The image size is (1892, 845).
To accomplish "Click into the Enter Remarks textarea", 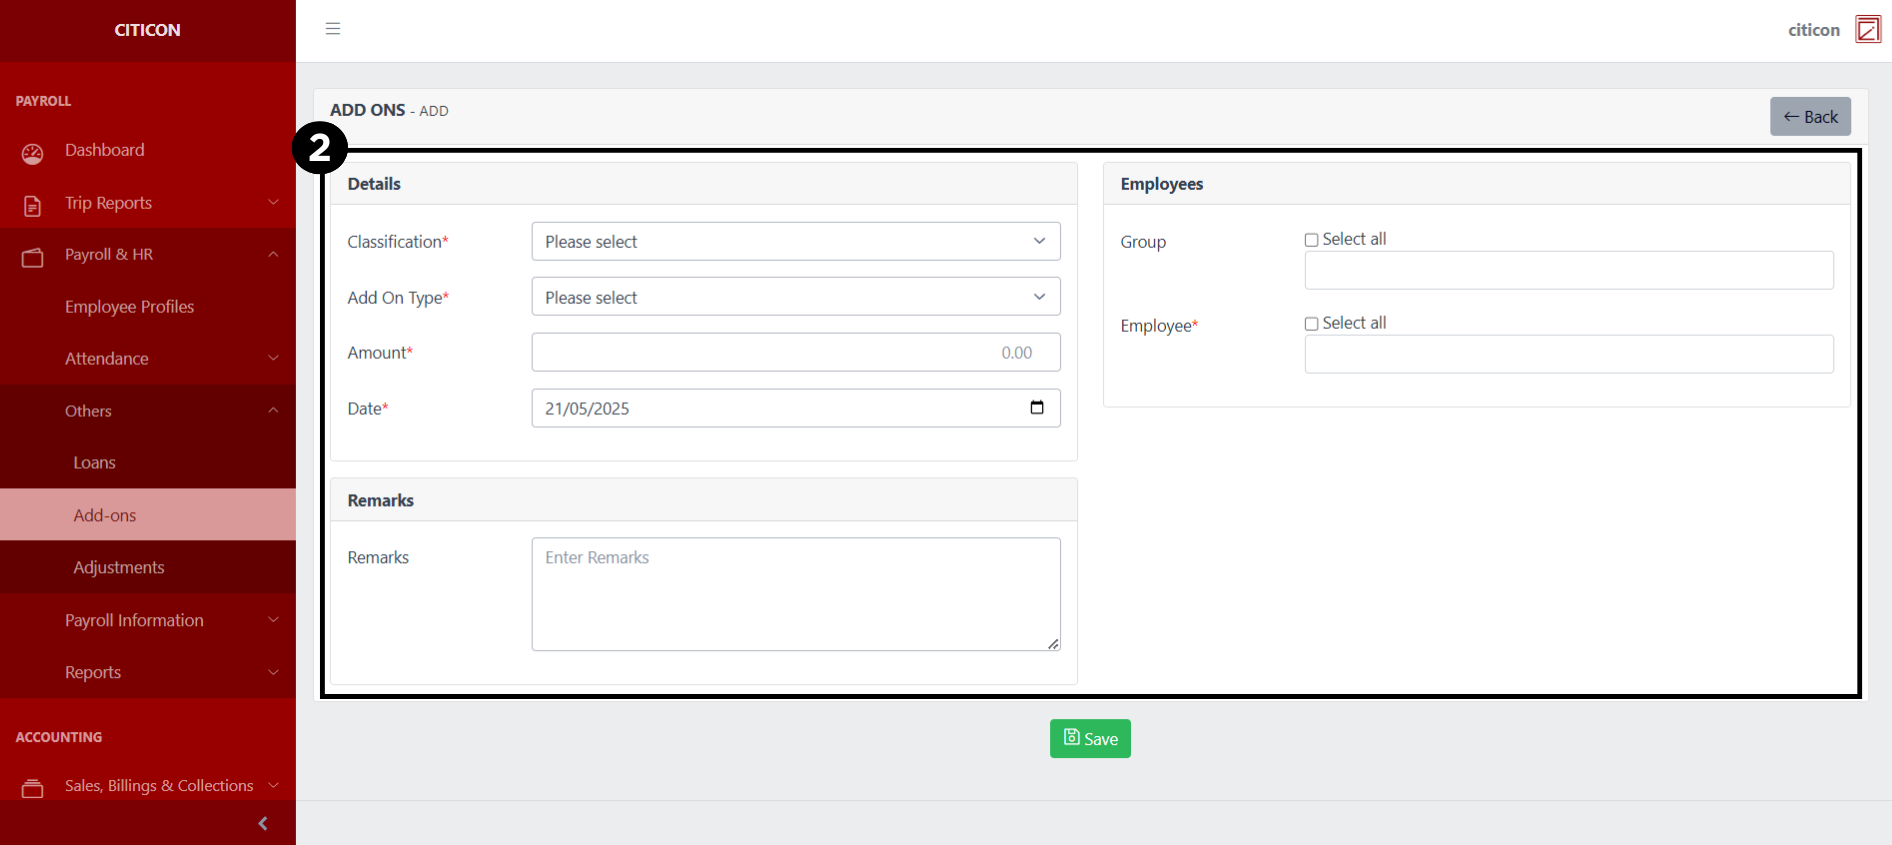I will pos(795,594).
